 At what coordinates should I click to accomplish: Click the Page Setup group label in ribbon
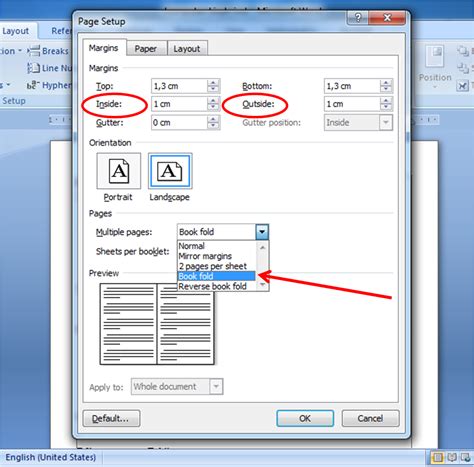pos(13,101)
